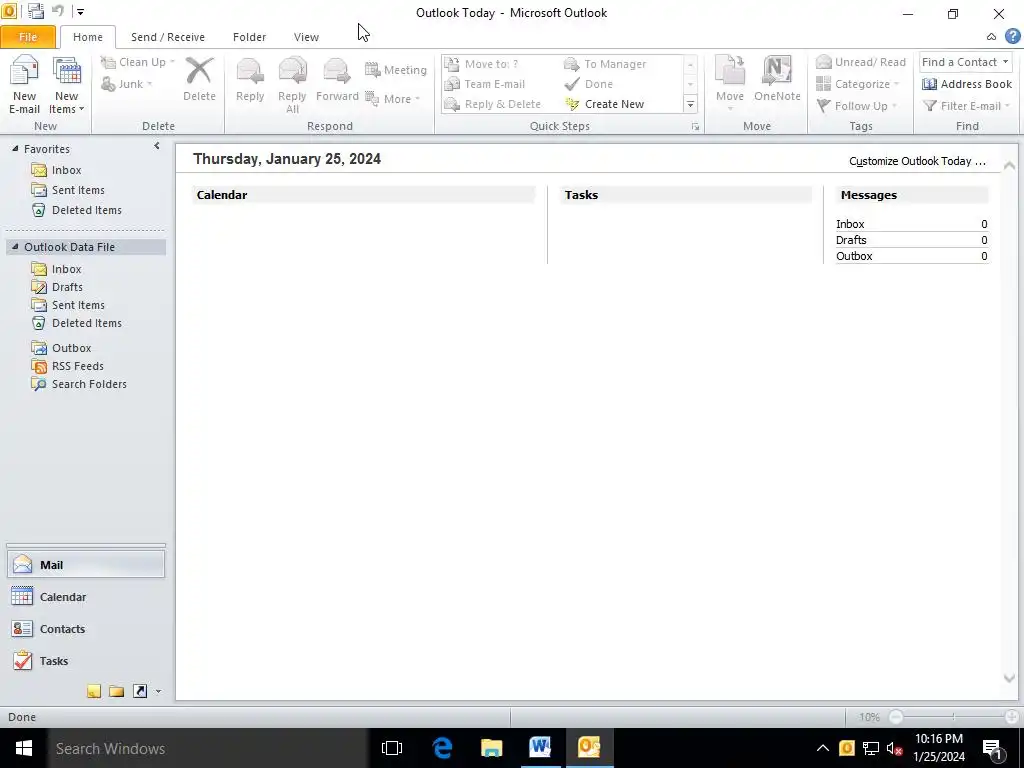The height and width of the screenshot is (768, 1024).
Task: Open Favorites Inbox folder
Action: point(67,170)
